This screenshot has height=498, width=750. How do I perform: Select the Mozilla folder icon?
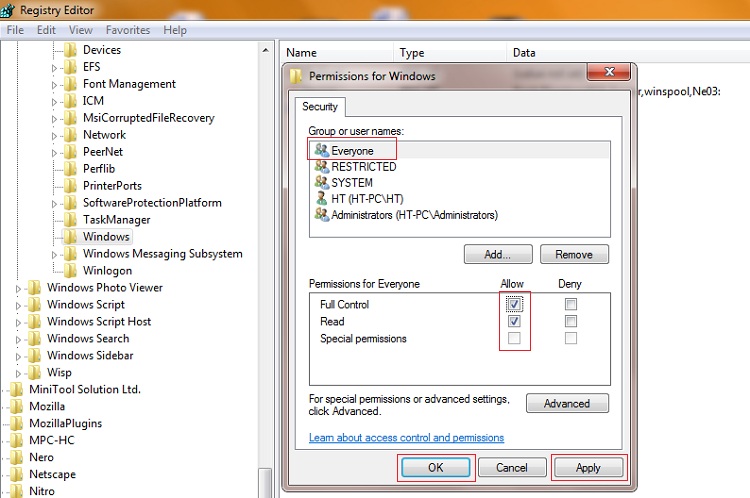(x=16, y=407)
